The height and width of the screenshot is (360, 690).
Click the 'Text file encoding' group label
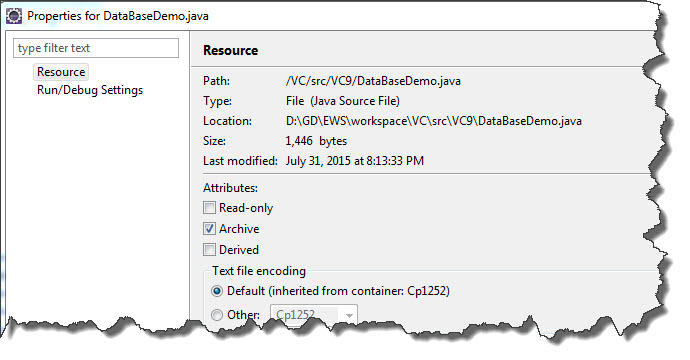[x=259, y=271]
